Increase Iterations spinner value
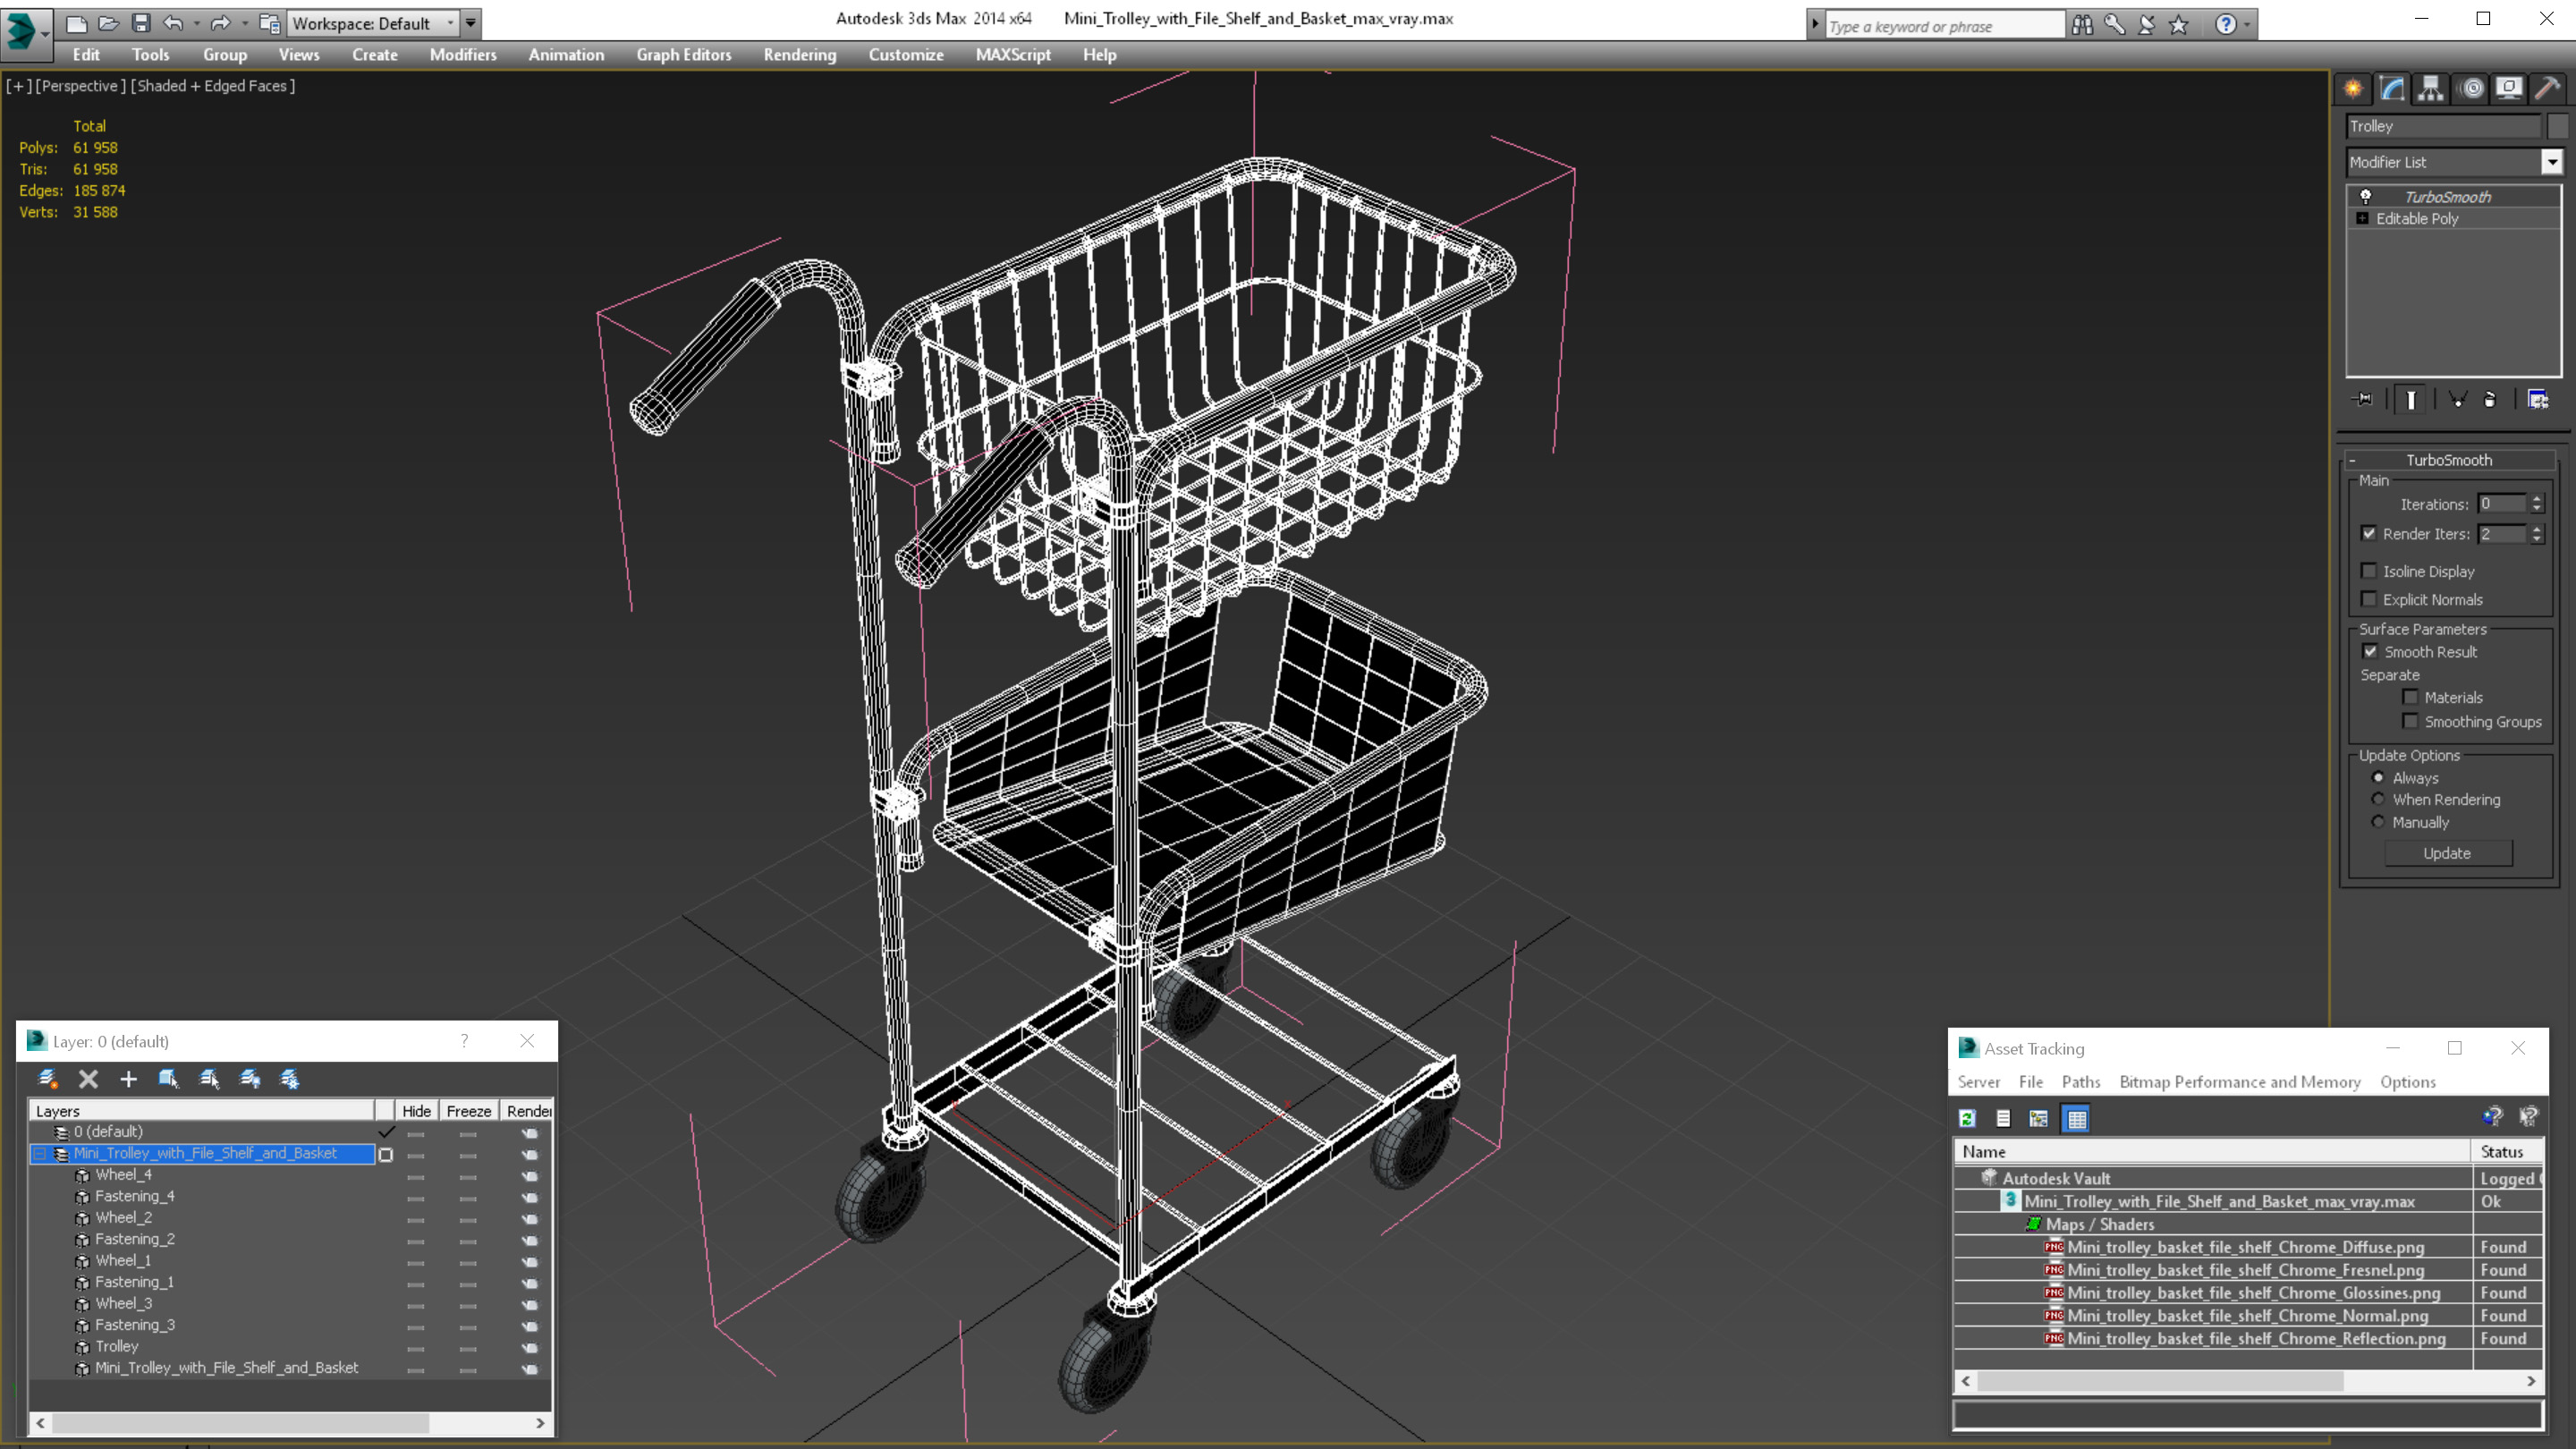Image resolution: width=2576 pixels, height=1449 pixels. click(2537, 499)
